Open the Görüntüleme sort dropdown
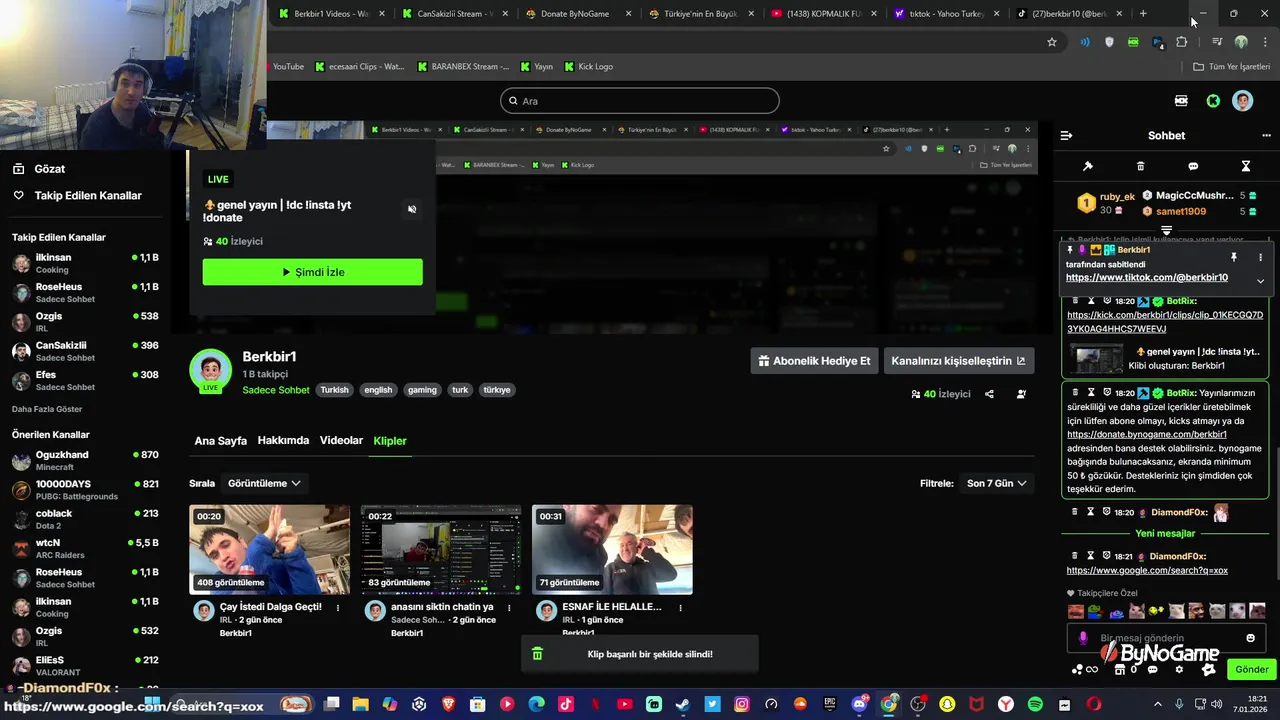The width and height of the screenshot is (1280, 720). (x=264, y=483)
